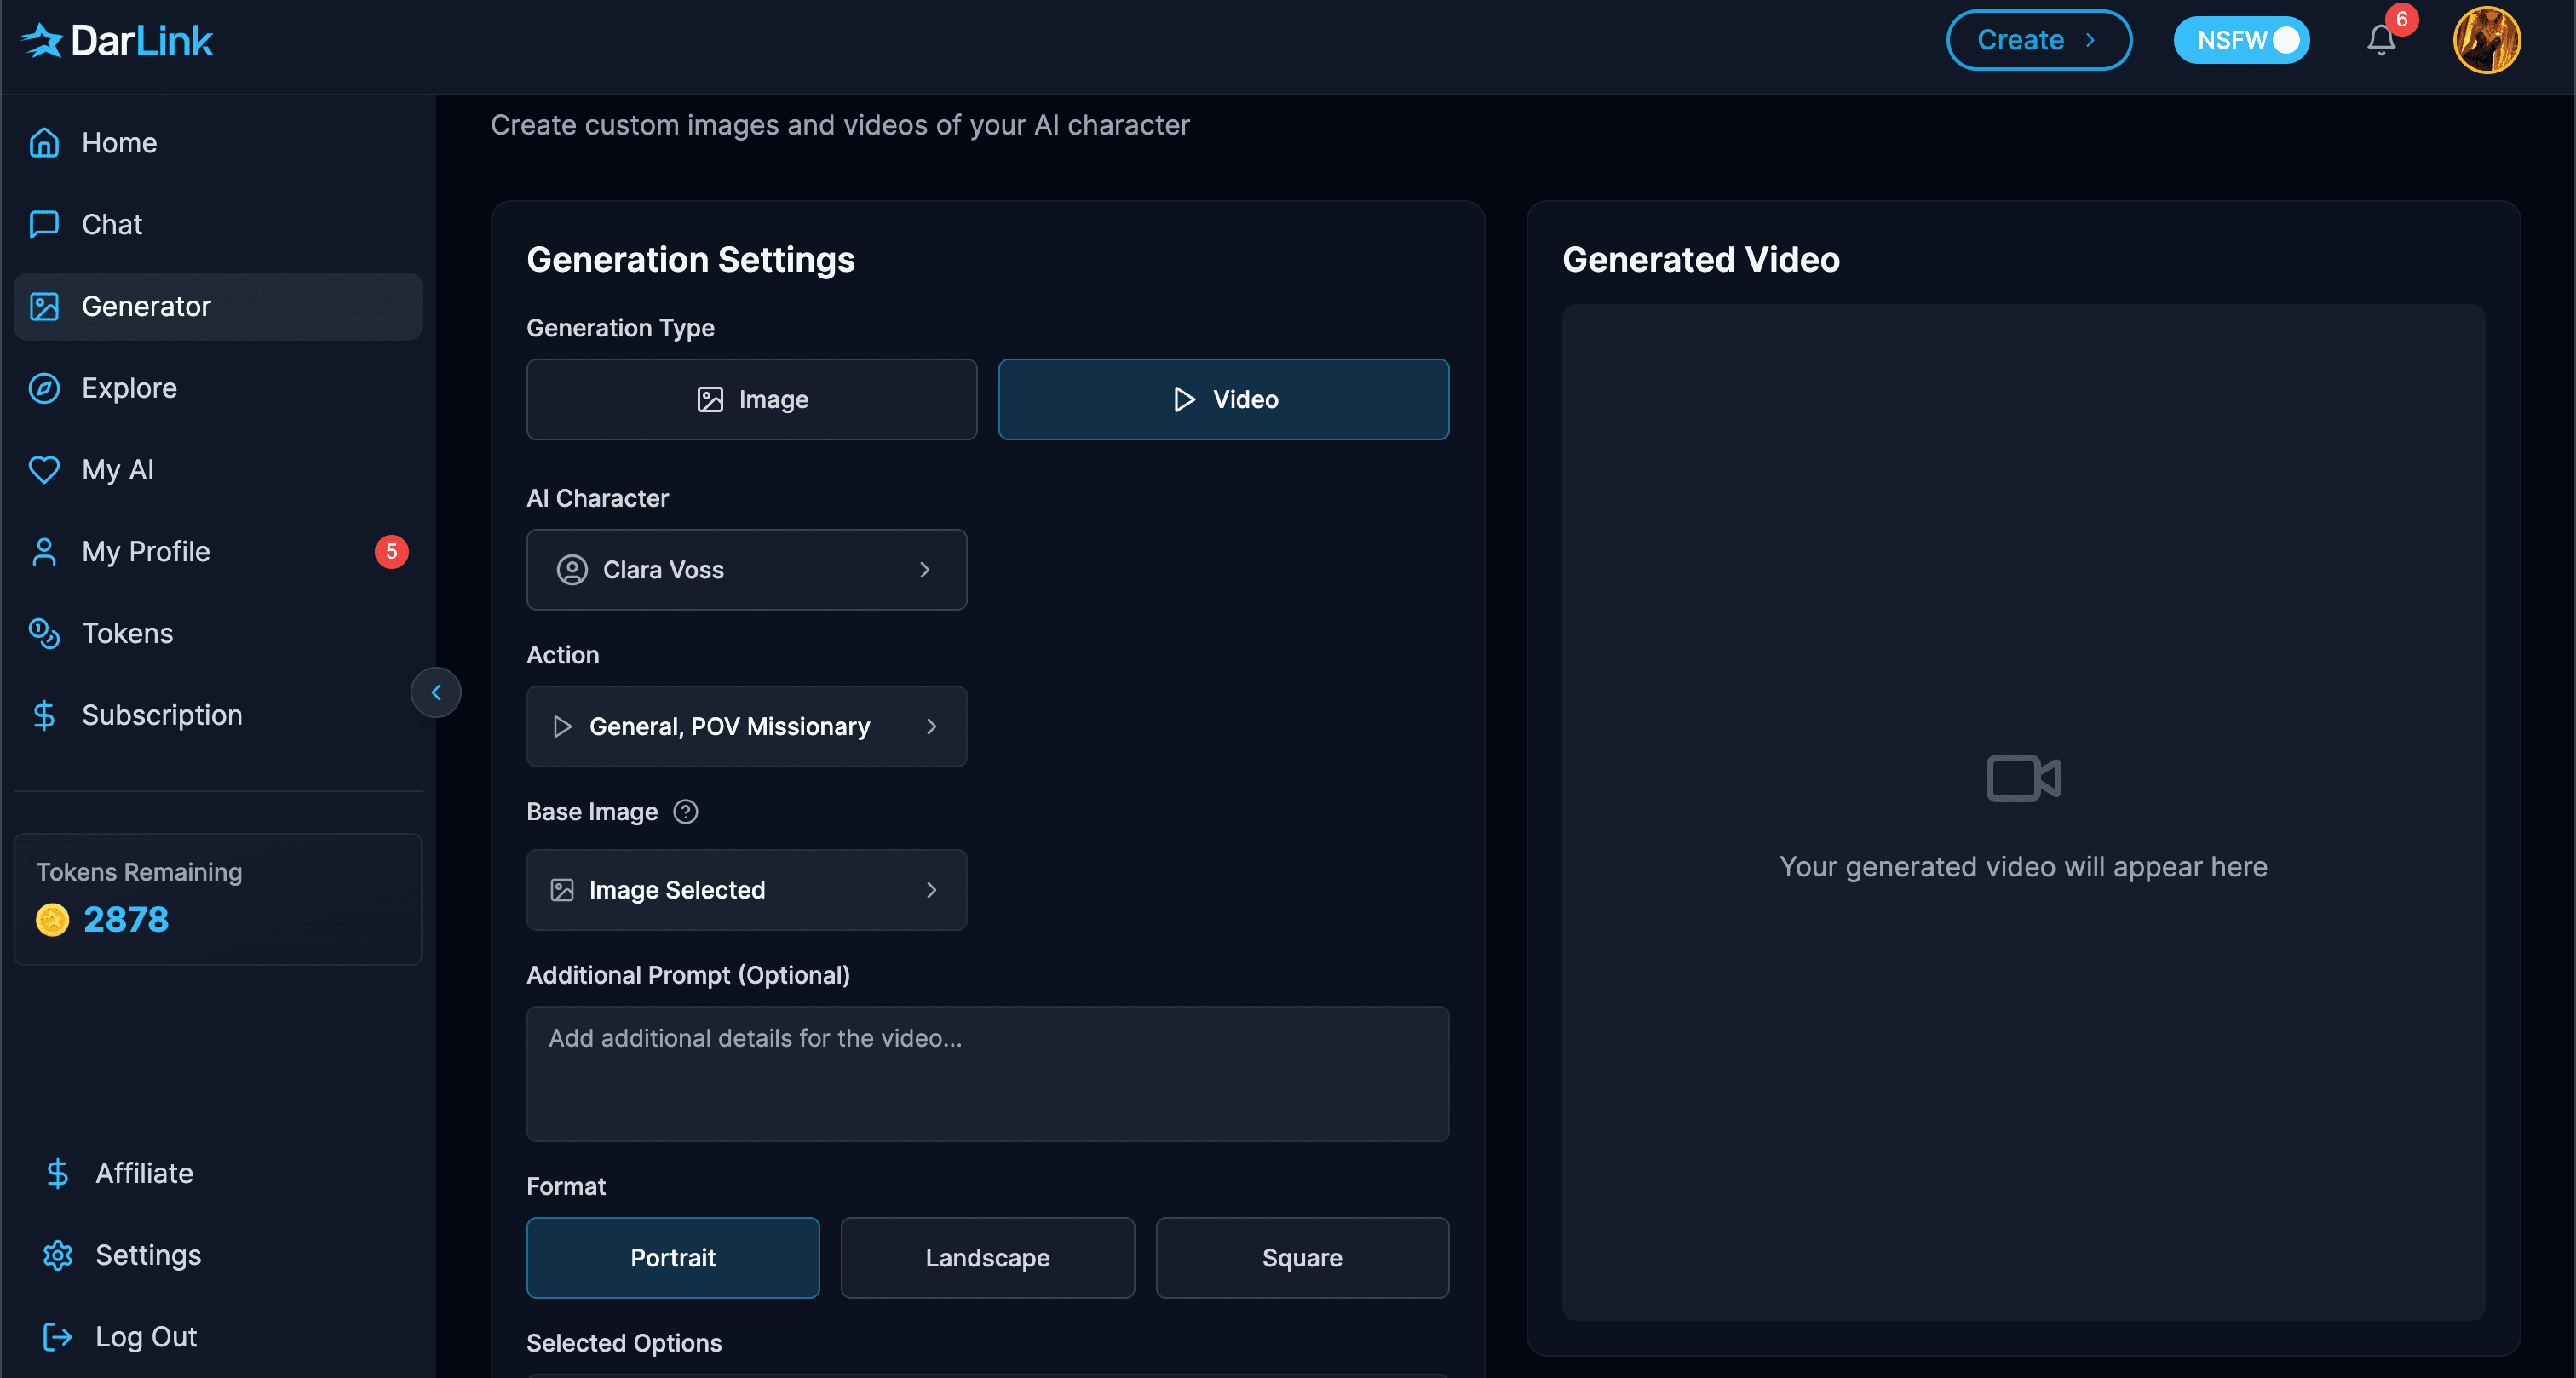2576x1378 pixels.
Task: Select Square format option
Action: (x=1301, y=1257)
